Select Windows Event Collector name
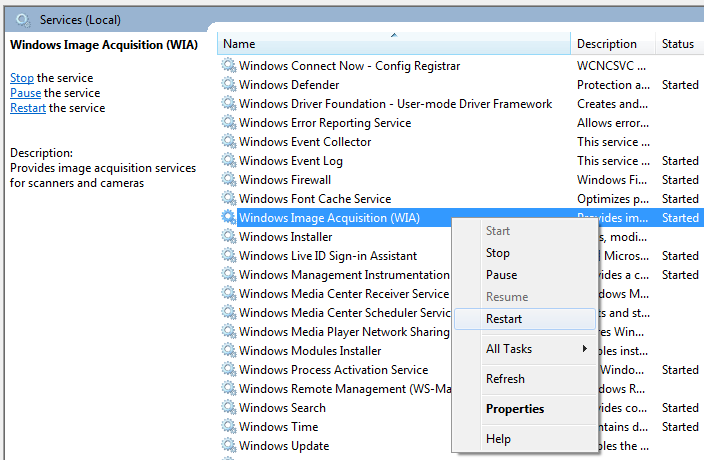Screen dimensions: 704x460 click(305, 141)
